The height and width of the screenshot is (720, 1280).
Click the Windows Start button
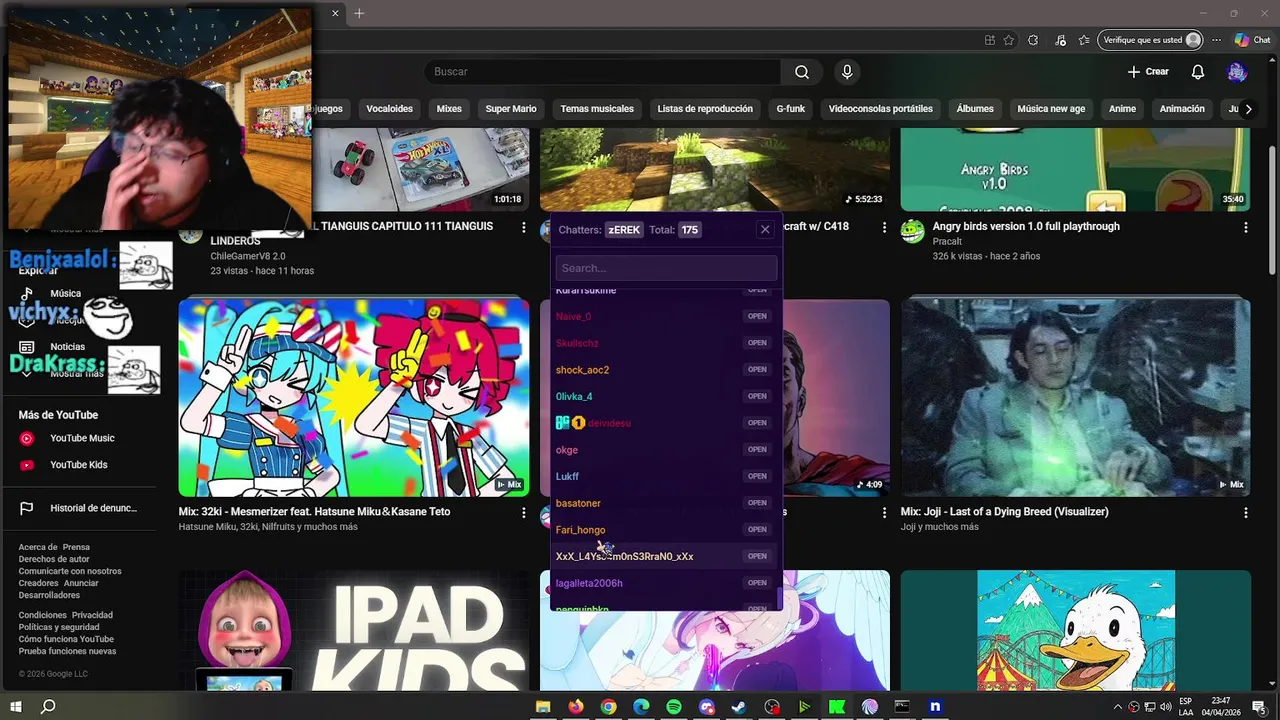[16, 706]
